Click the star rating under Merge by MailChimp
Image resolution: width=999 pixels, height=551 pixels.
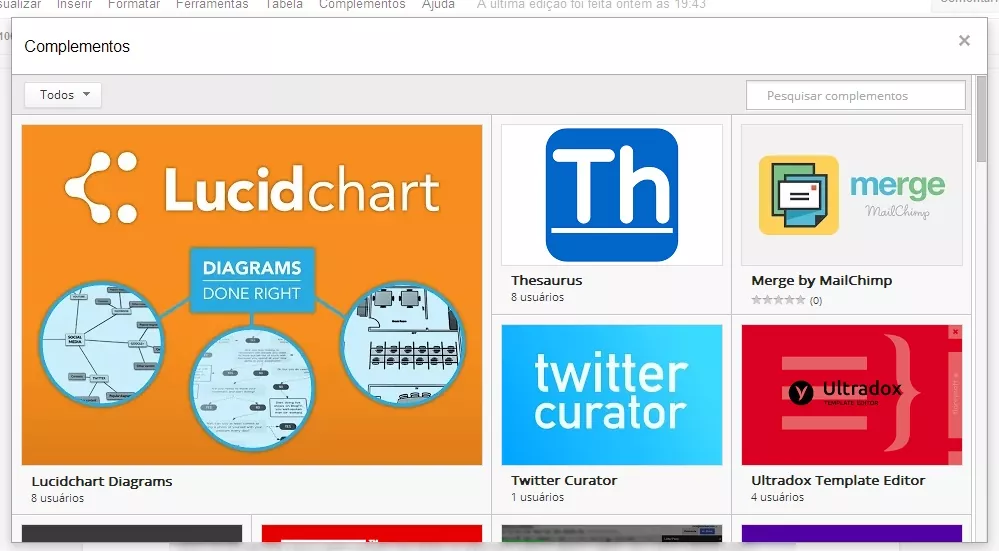pos(778,300)
